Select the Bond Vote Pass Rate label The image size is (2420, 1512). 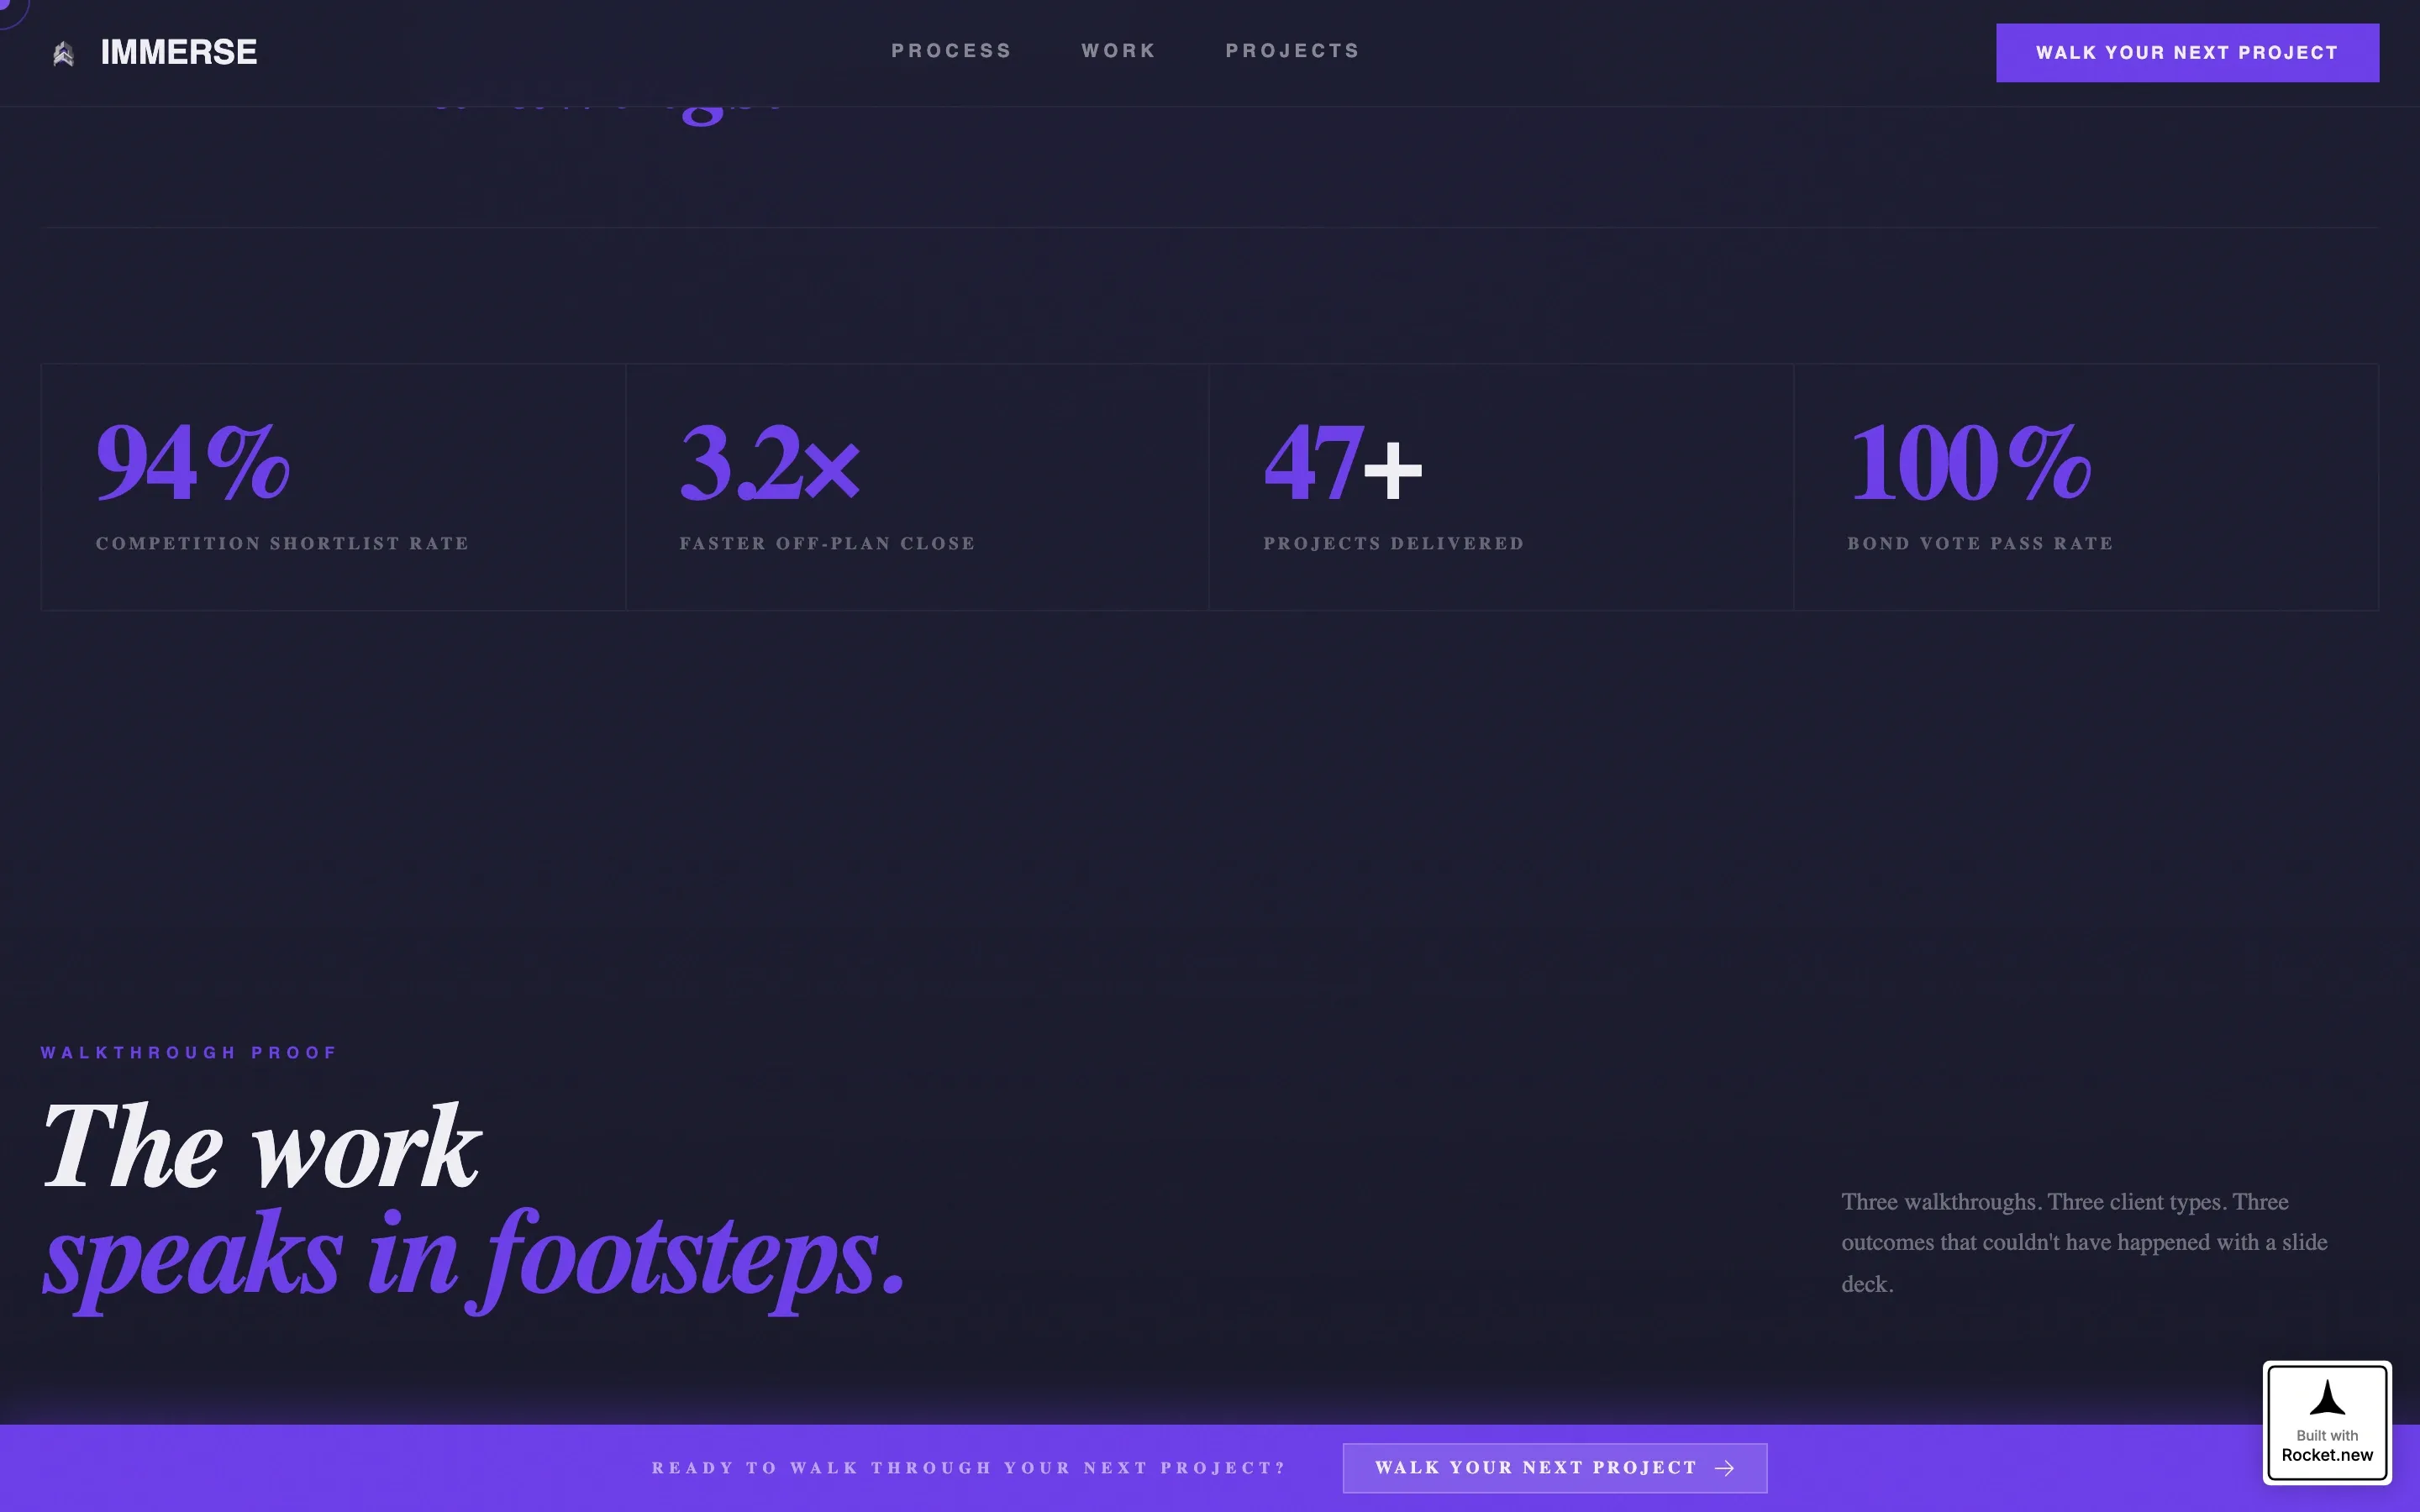coord(1979,543)
